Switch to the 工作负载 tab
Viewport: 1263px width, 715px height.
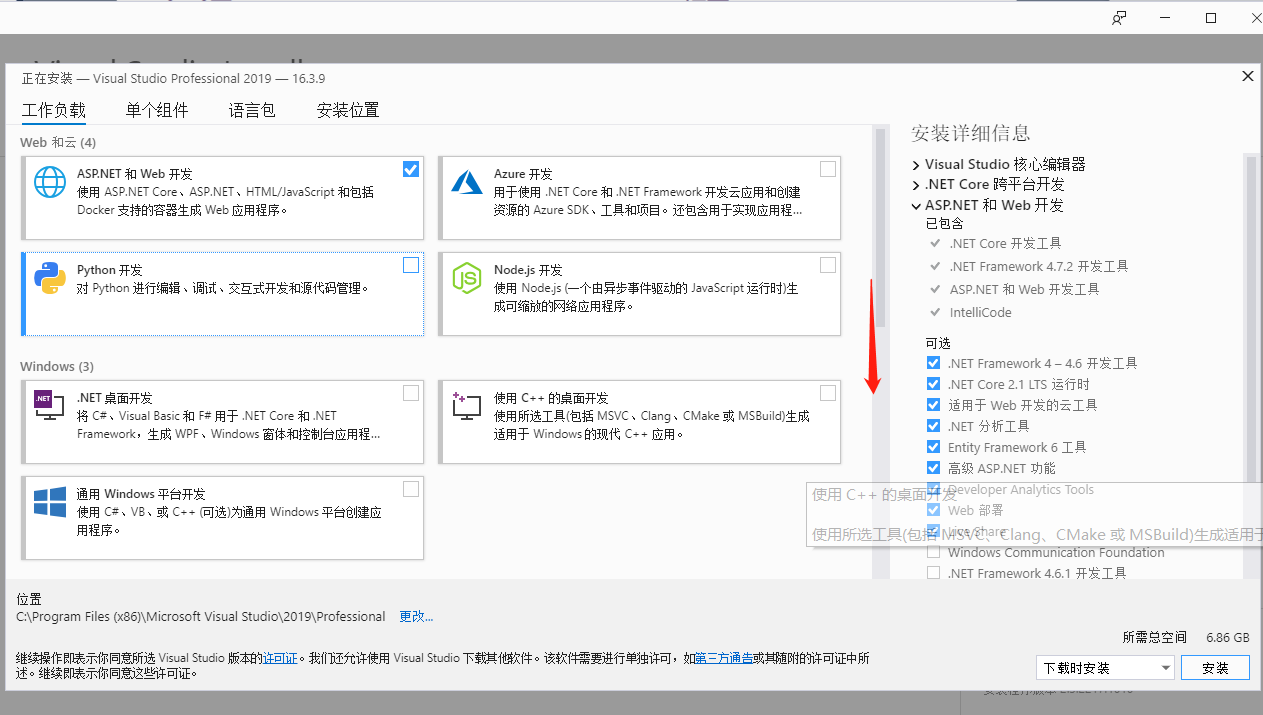(54, 110)
